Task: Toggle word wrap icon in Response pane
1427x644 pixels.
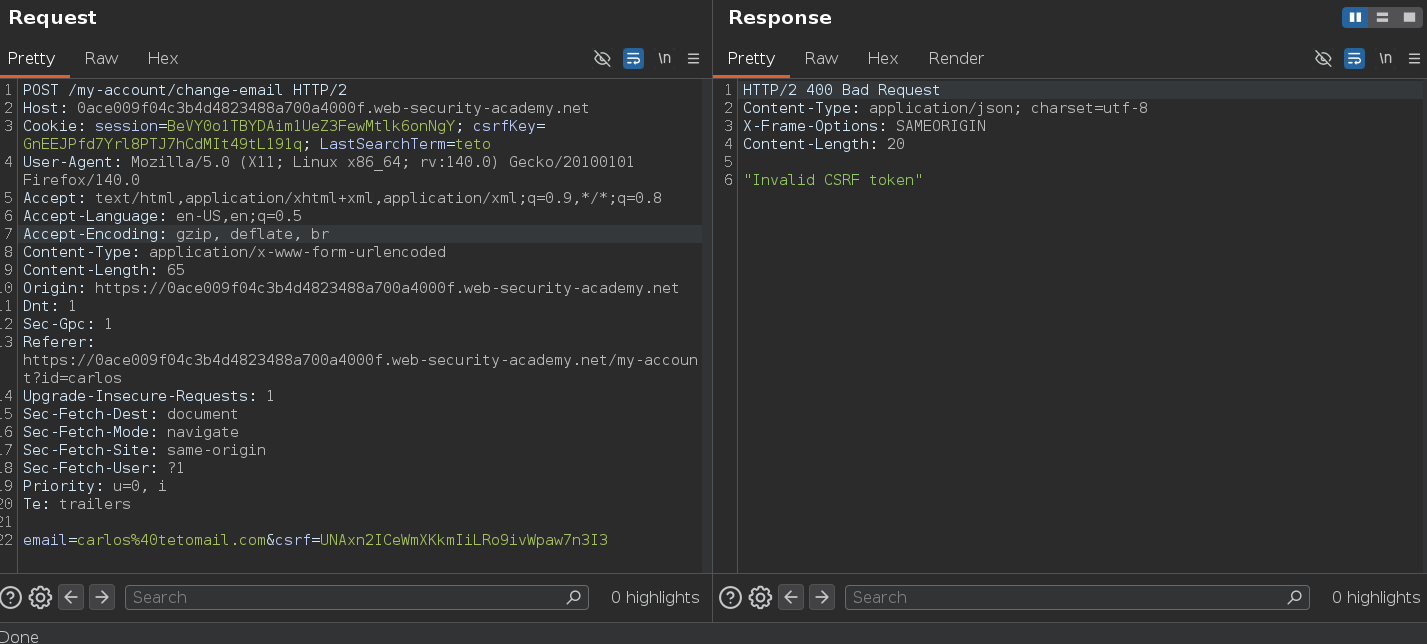Action: [1354, 59]
